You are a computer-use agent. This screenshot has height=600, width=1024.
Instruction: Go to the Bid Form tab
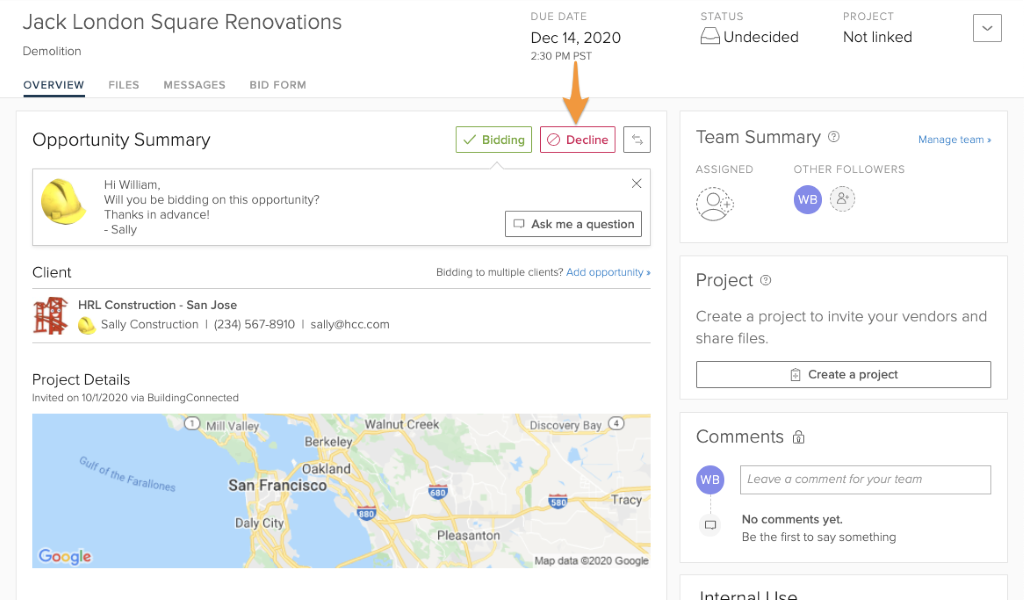pos(277,86)
